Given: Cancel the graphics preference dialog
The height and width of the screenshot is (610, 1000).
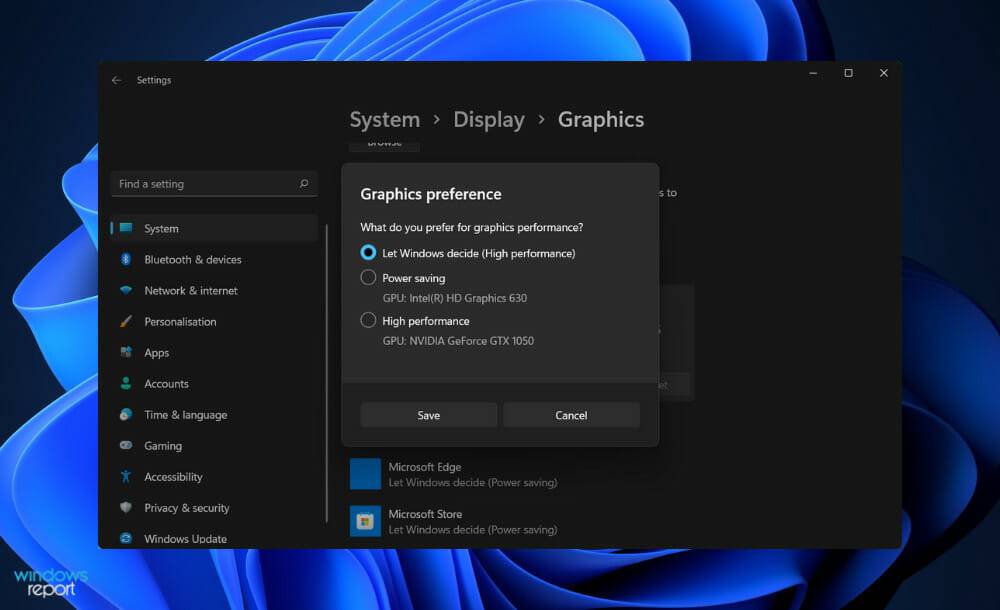Looking at the screenshot, I should pyautogui.click(x=571, y=414).
